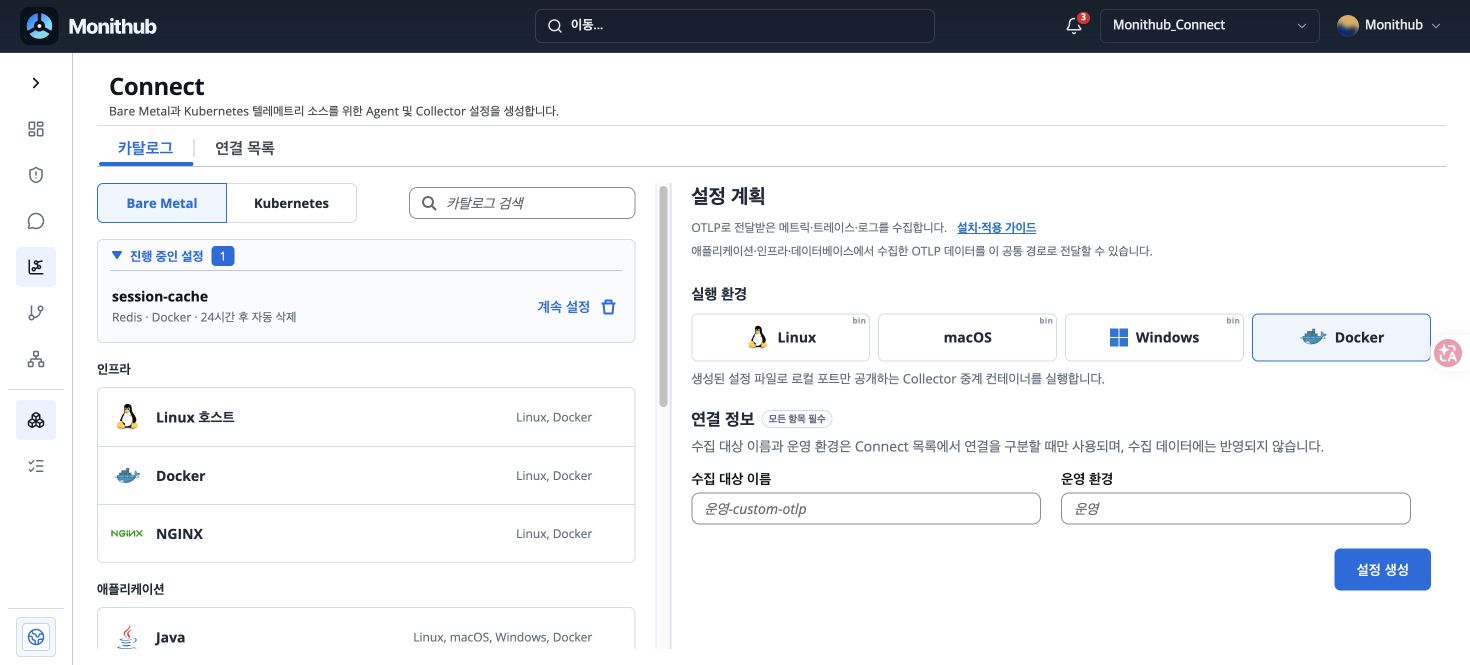The image size is (1470, 665).
Task: Click the 설정 생성 button
Action: (x=1382, y=569)
